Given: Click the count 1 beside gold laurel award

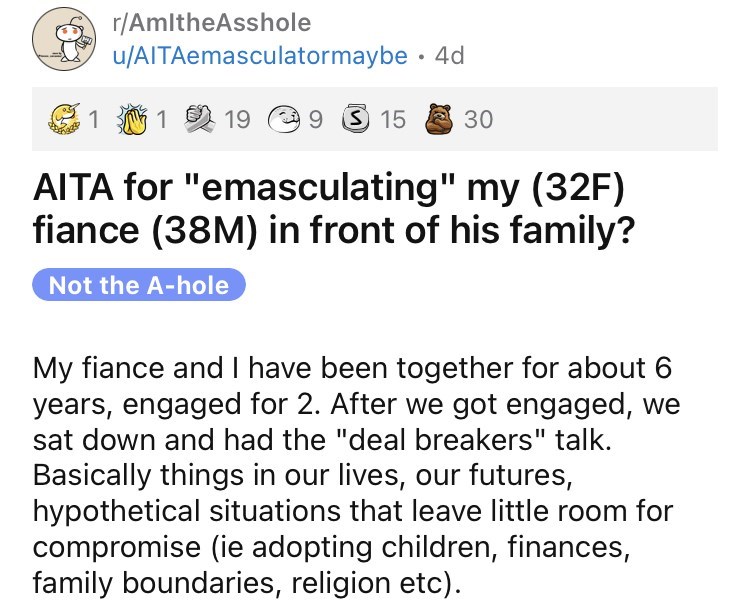Looking at the screenshot, I should 94,120.
